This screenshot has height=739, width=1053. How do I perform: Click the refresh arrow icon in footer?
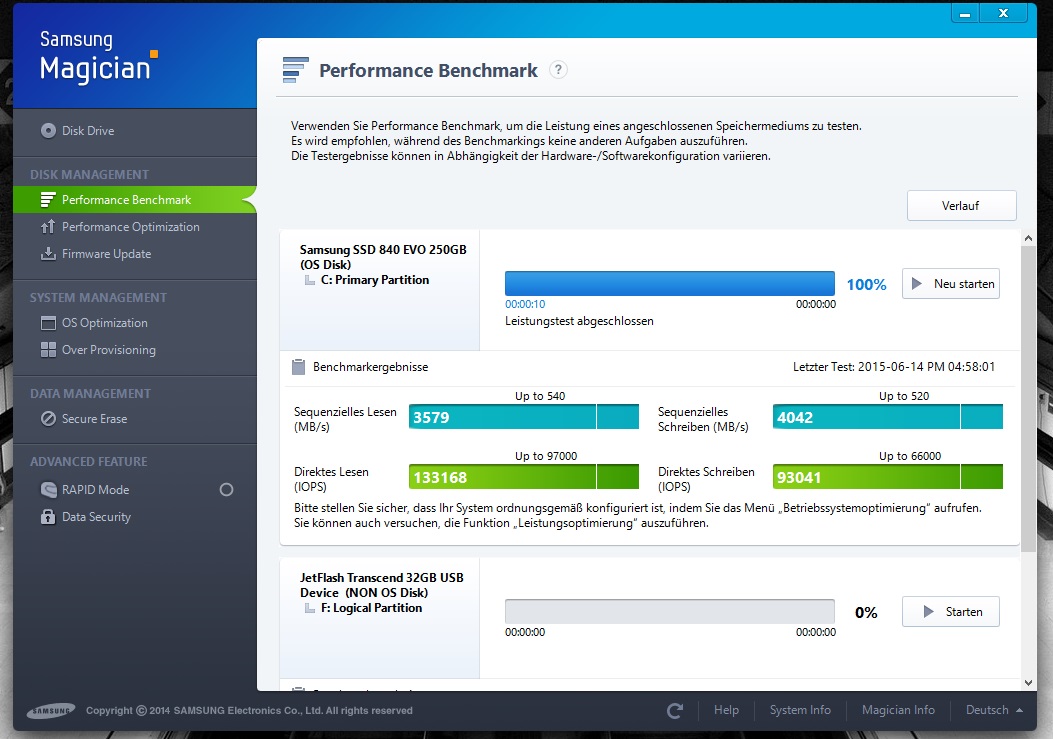[675, 710]
